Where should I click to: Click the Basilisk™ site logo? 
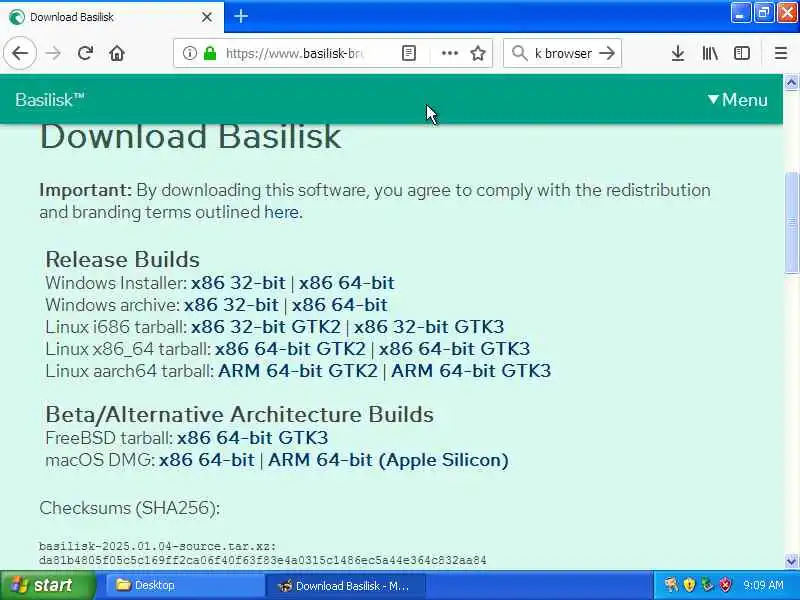(x=49, y=99)
